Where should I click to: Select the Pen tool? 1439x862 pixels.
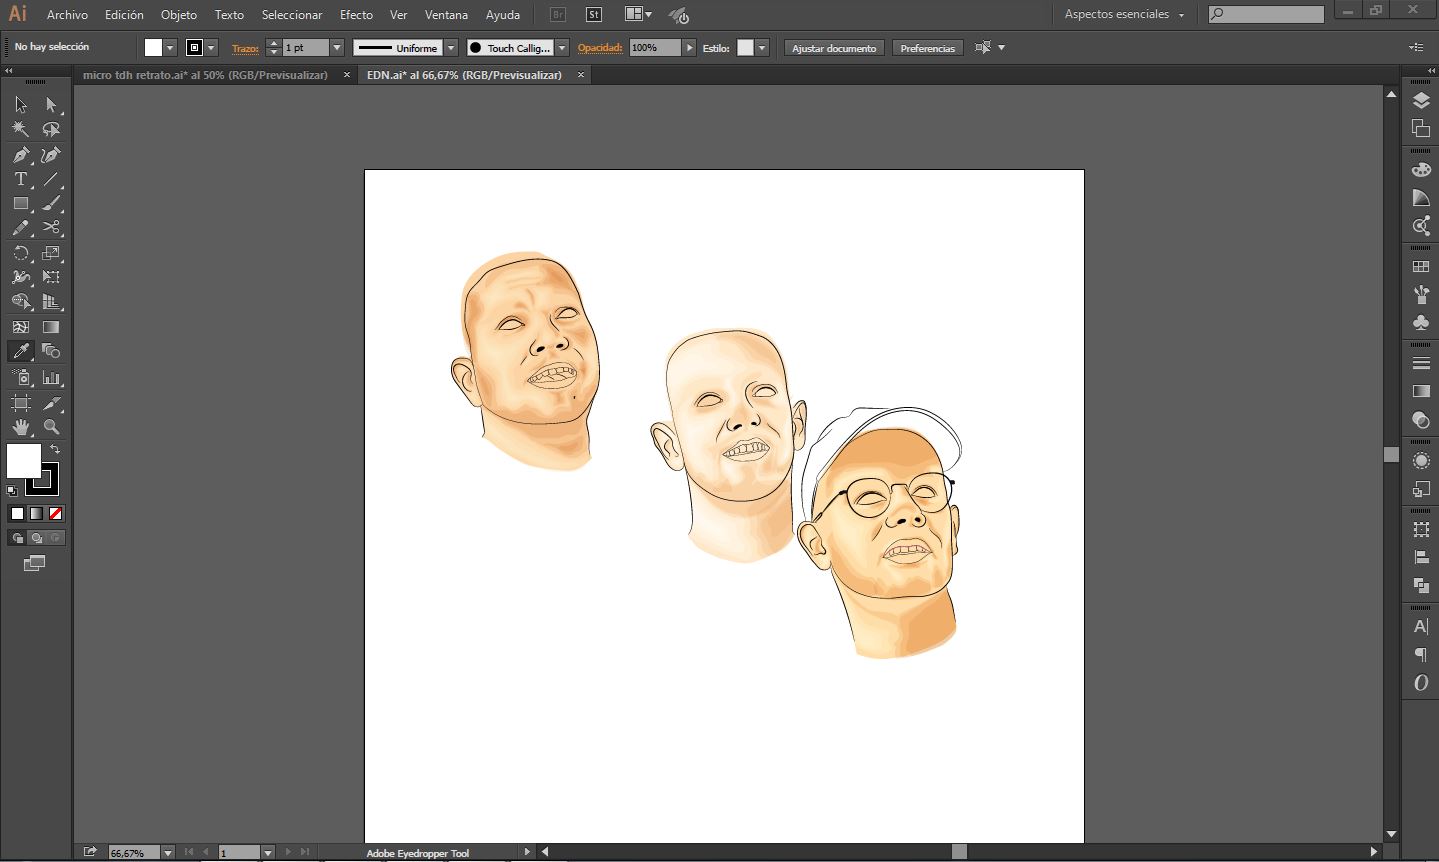click(x=21, y=155)
